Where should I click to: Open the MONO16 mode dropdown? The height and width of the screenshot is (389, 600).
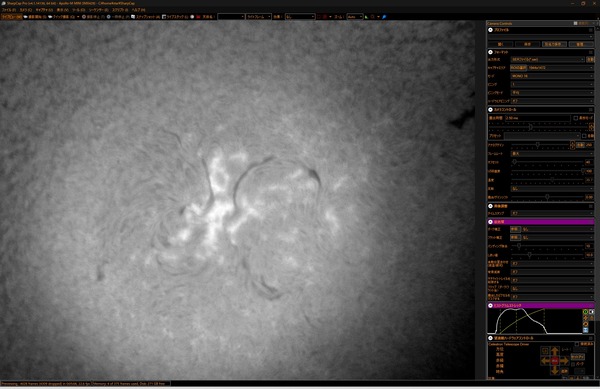coord(552,76)
